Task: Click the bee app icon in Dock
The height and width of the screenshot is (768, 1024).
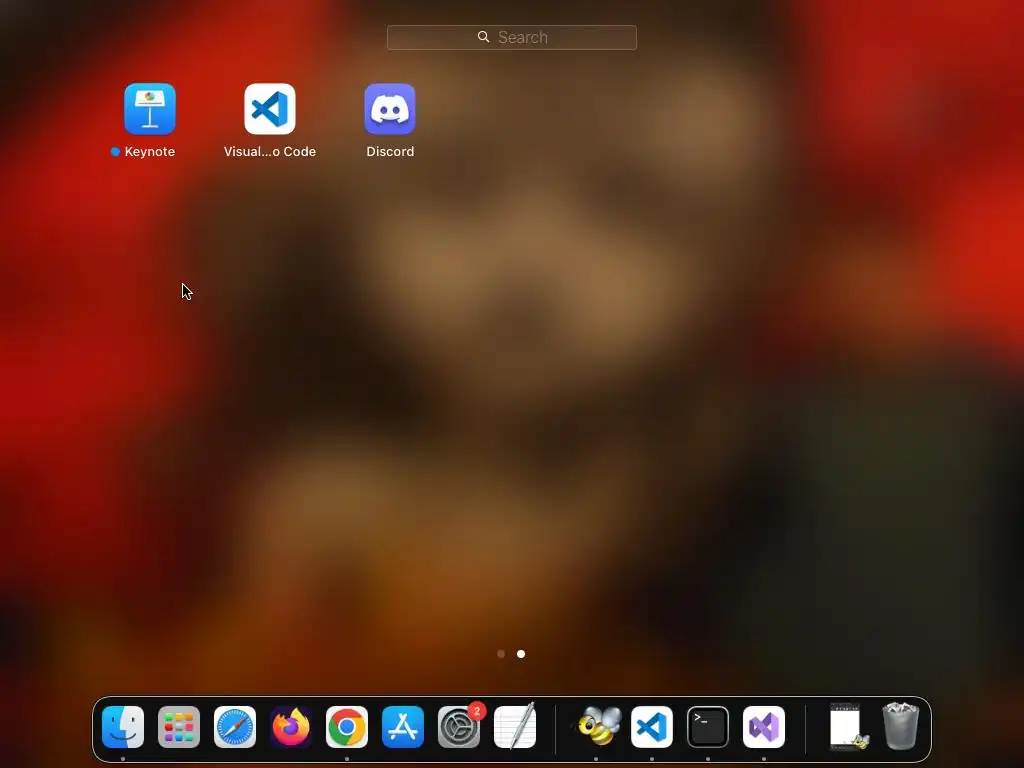Action: [598, 726]
